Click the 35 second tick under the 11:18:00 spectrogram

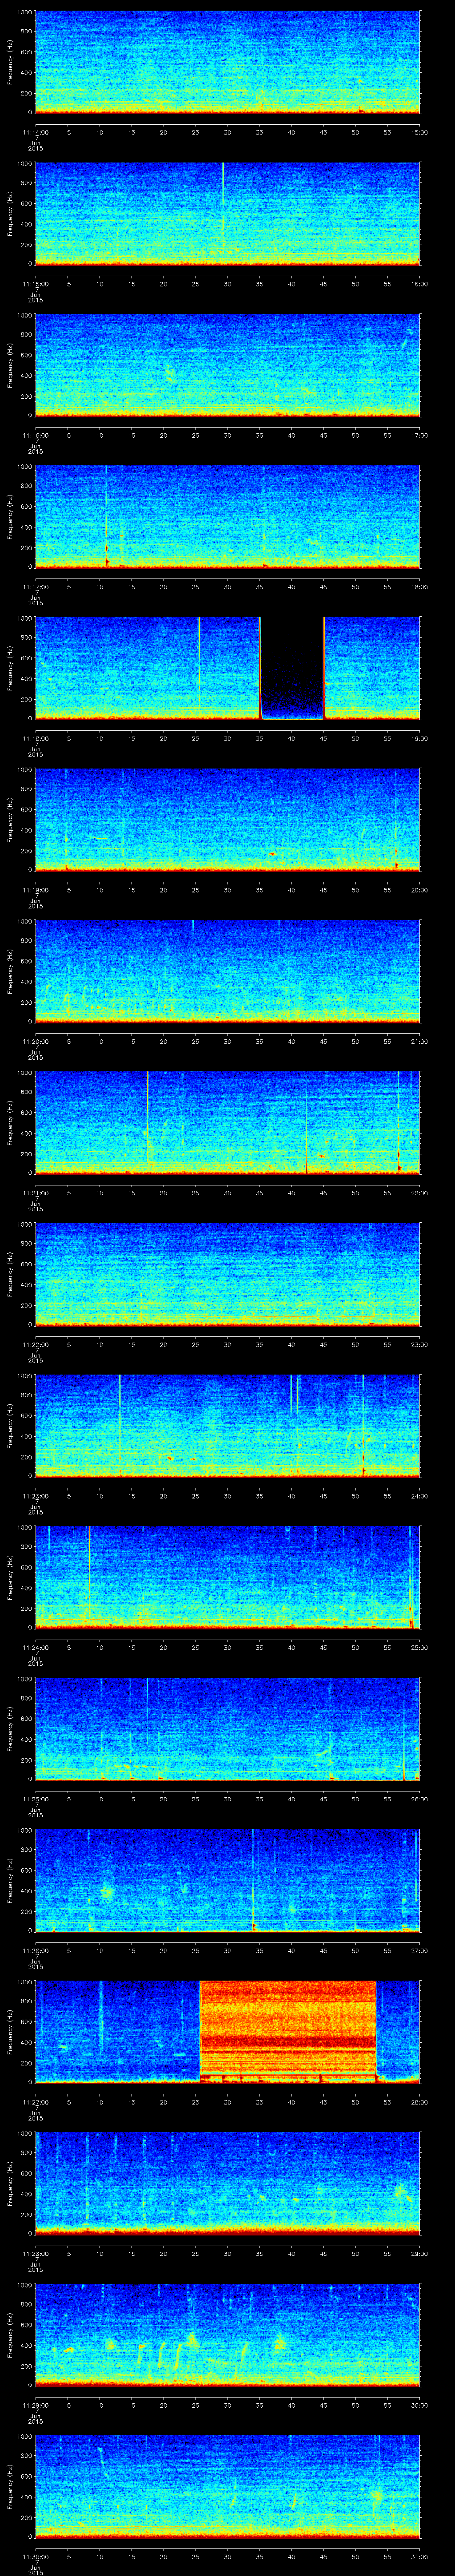click(x=260, y=739)
